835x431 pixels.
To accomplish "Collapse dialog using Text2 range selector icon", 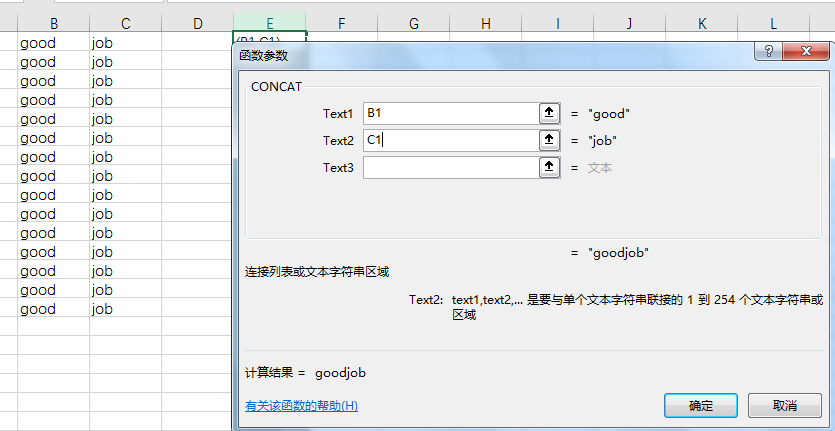I will (549, 141).
